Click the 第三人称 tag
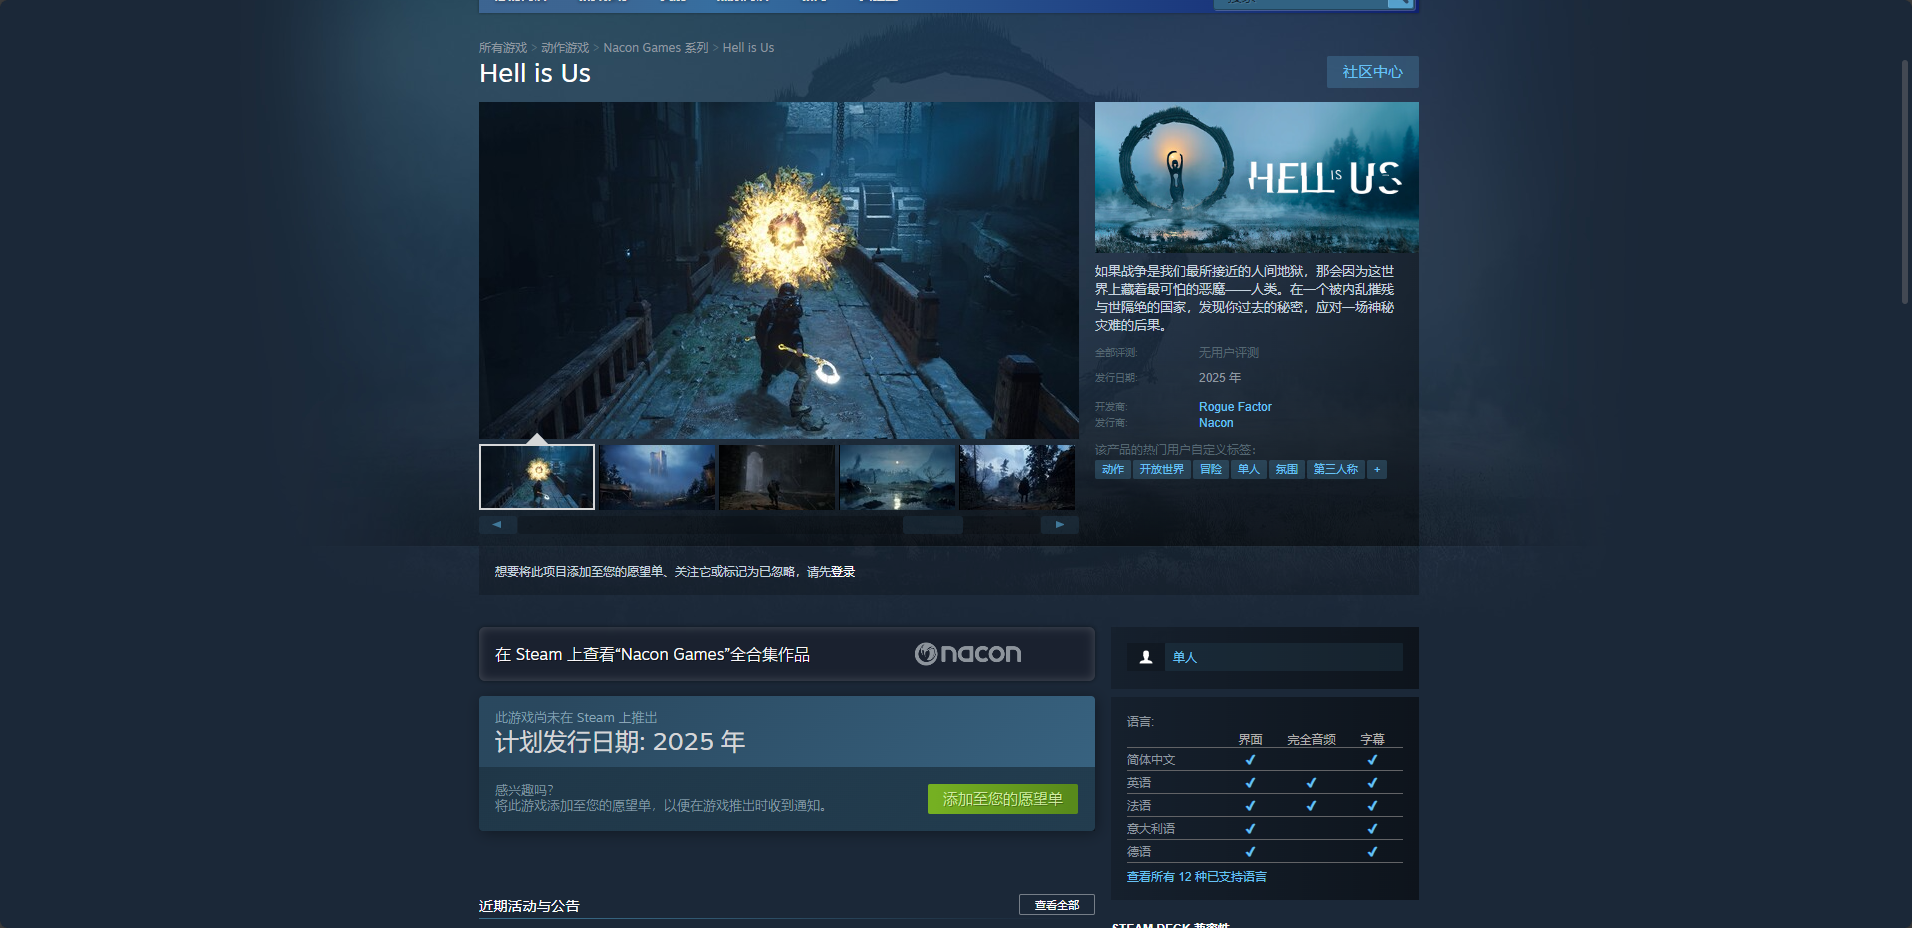 [x=1336, y=469]
